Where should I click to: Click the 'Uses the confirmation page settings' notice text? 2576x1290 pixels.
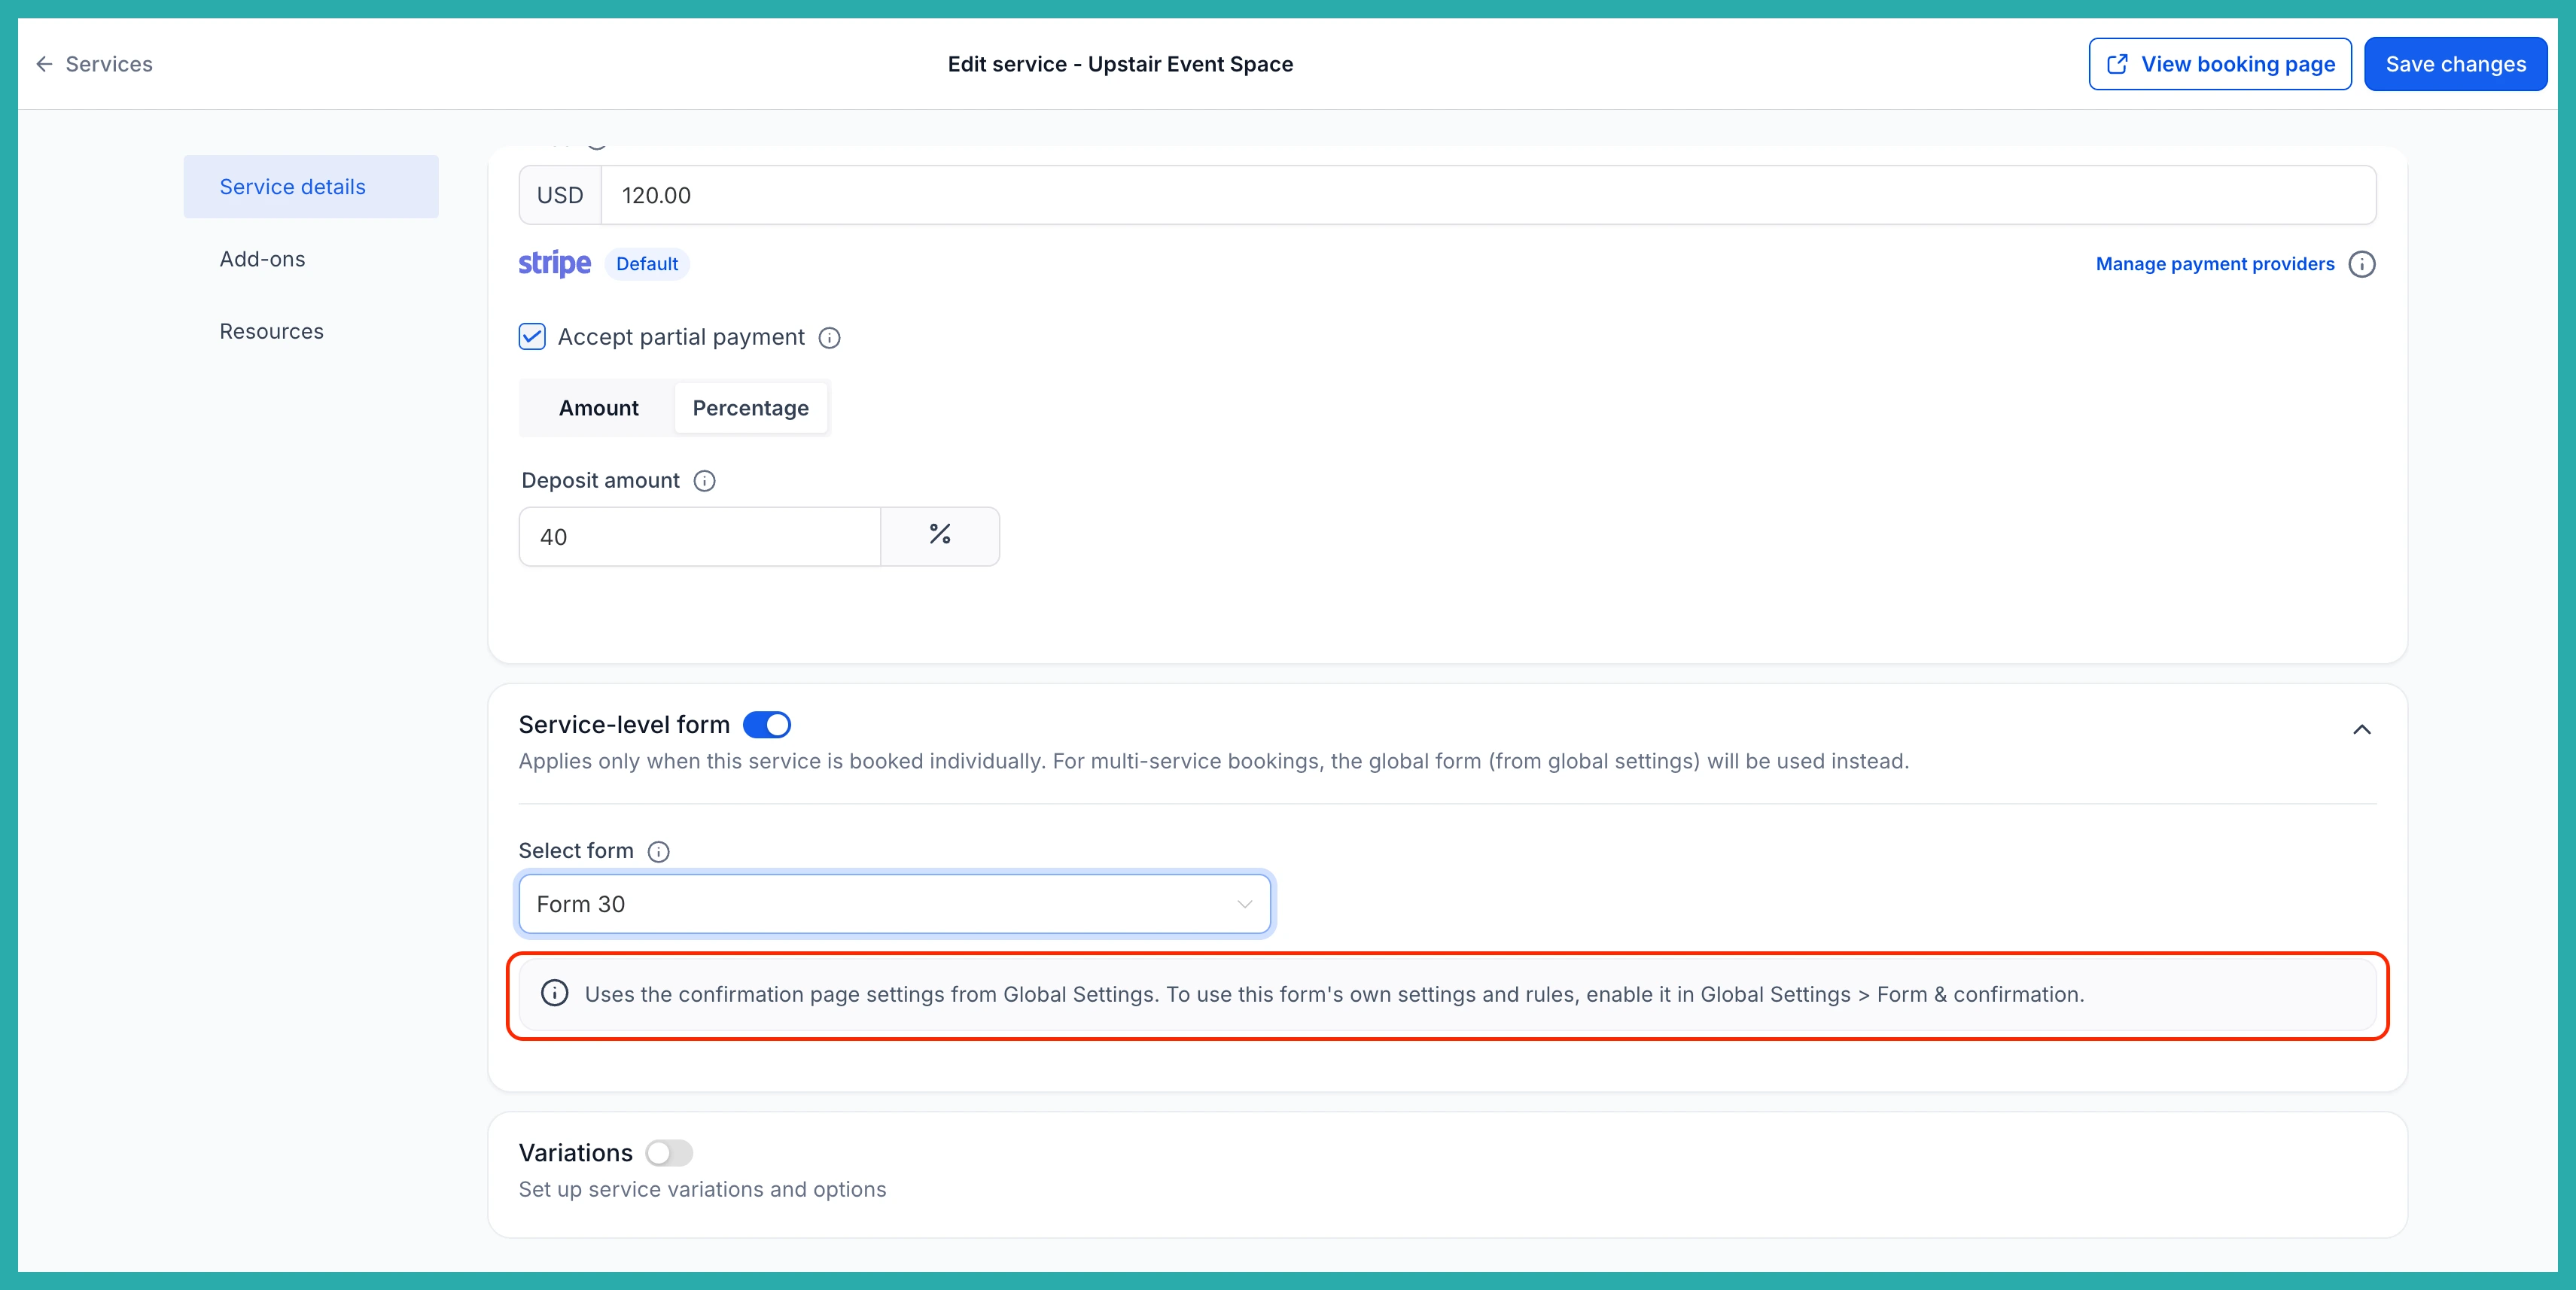click(x=1334, y=995)
